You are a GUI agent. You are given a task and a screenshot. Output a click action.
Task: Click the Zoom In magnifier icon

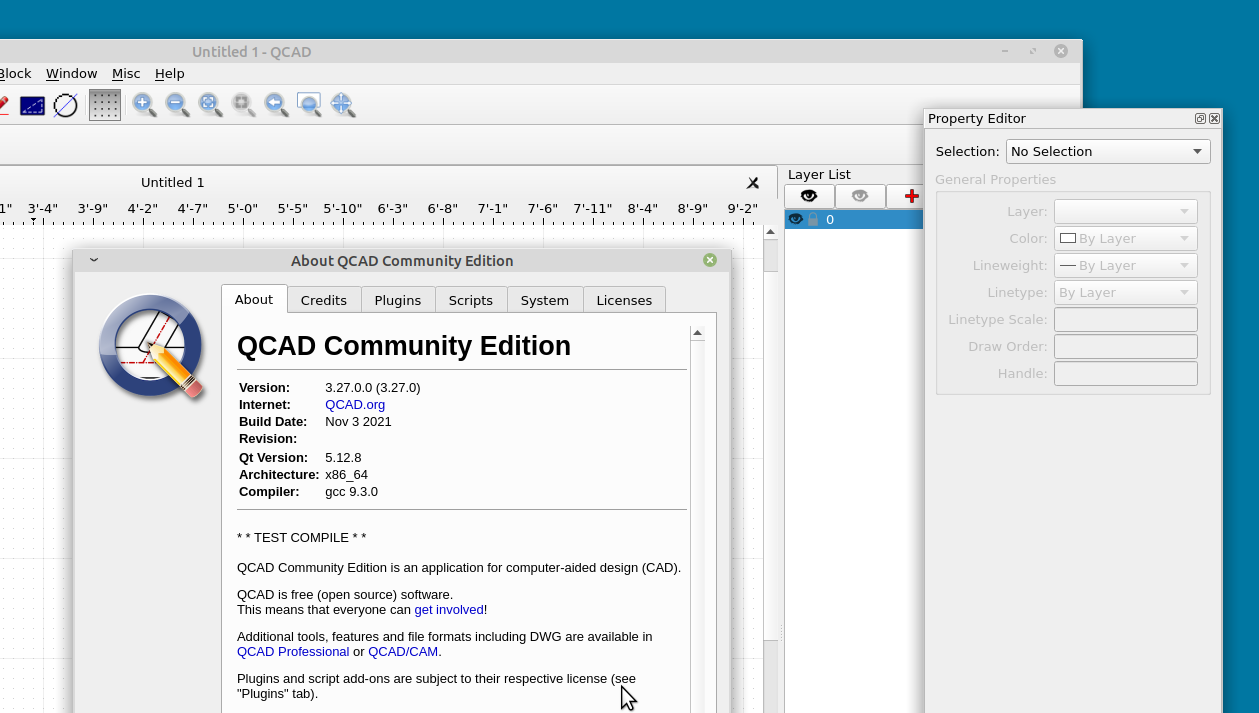click(144, 104)
